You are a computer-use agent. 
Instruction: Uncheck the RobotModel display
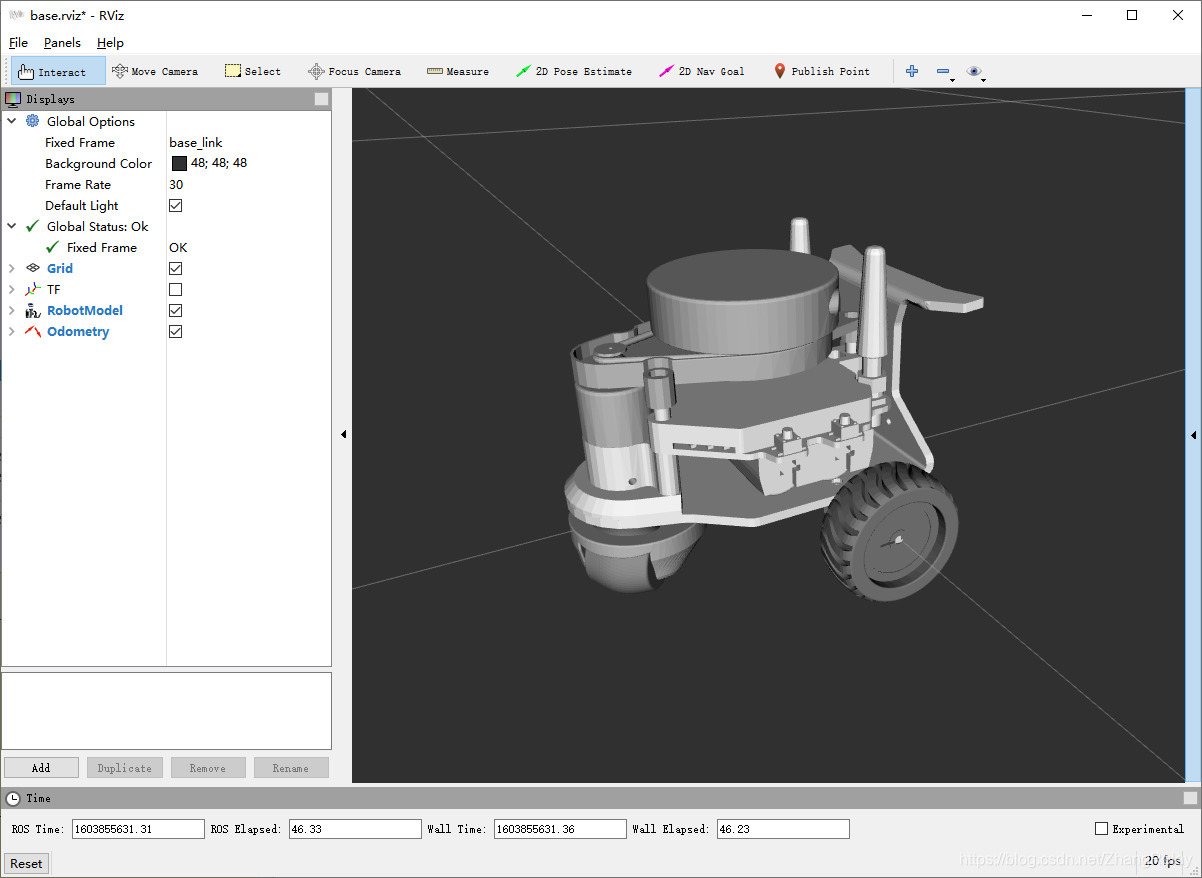click(x=176, y=311)
